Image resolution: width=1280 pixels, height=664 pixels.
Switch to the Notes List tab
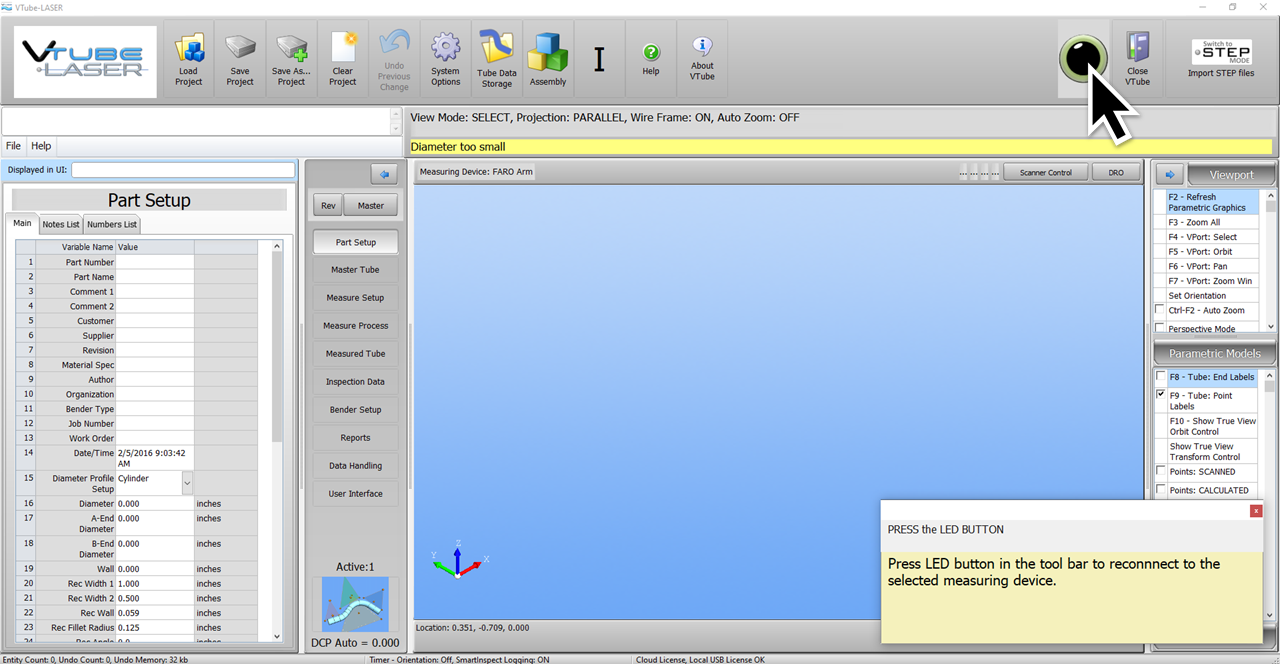click(x=60, y=224)
